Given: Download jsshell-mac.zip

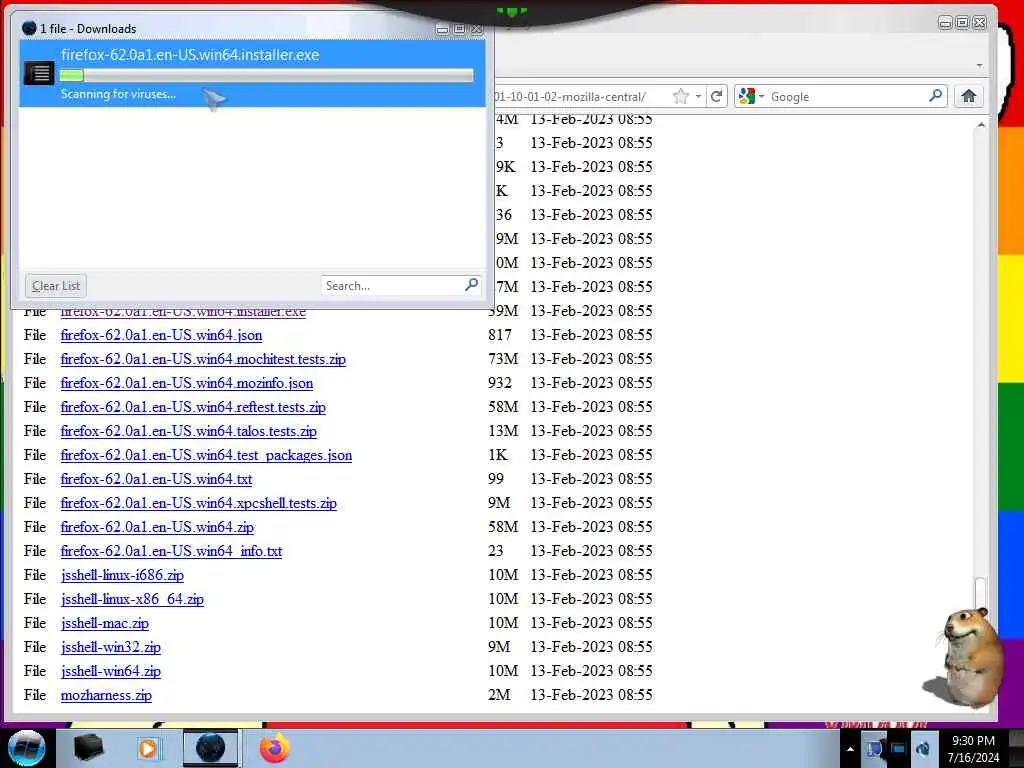Looking at the screenshot, I should point(104,624).
